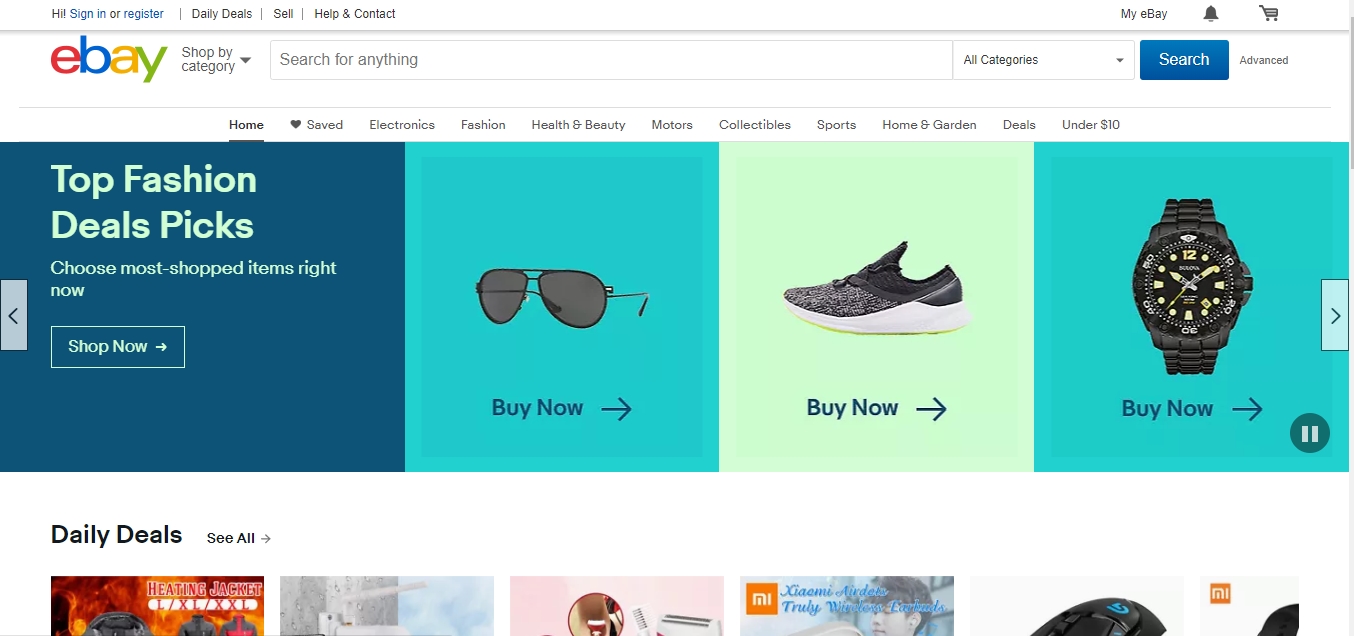The width and height of the screenshot is (1354, 636).
Task: Go to previous carousel slide
Action: (14, 315)
